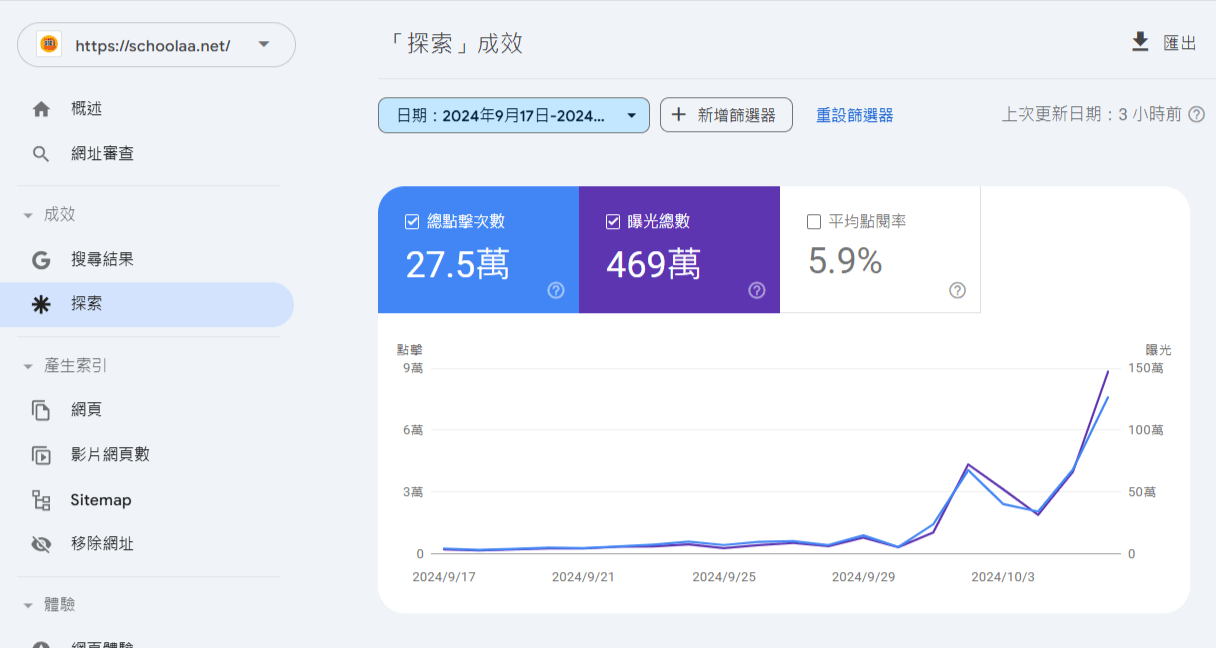The height and width of the screenshot is (648, 1216).
Task: Click the Sitemap tree icon
Action: coord(41,500)
